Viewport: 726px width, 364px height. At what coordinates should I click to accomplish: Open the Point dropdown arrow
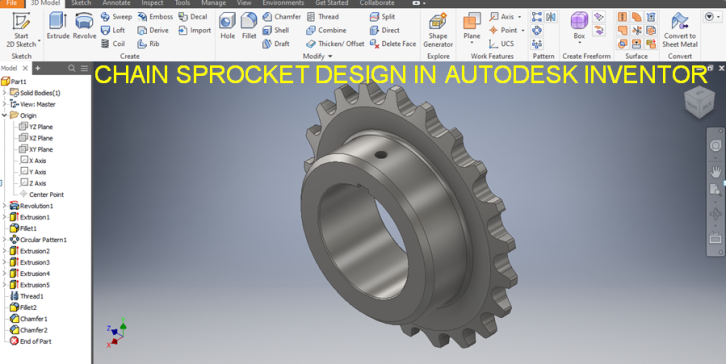(x=523, y=30)
